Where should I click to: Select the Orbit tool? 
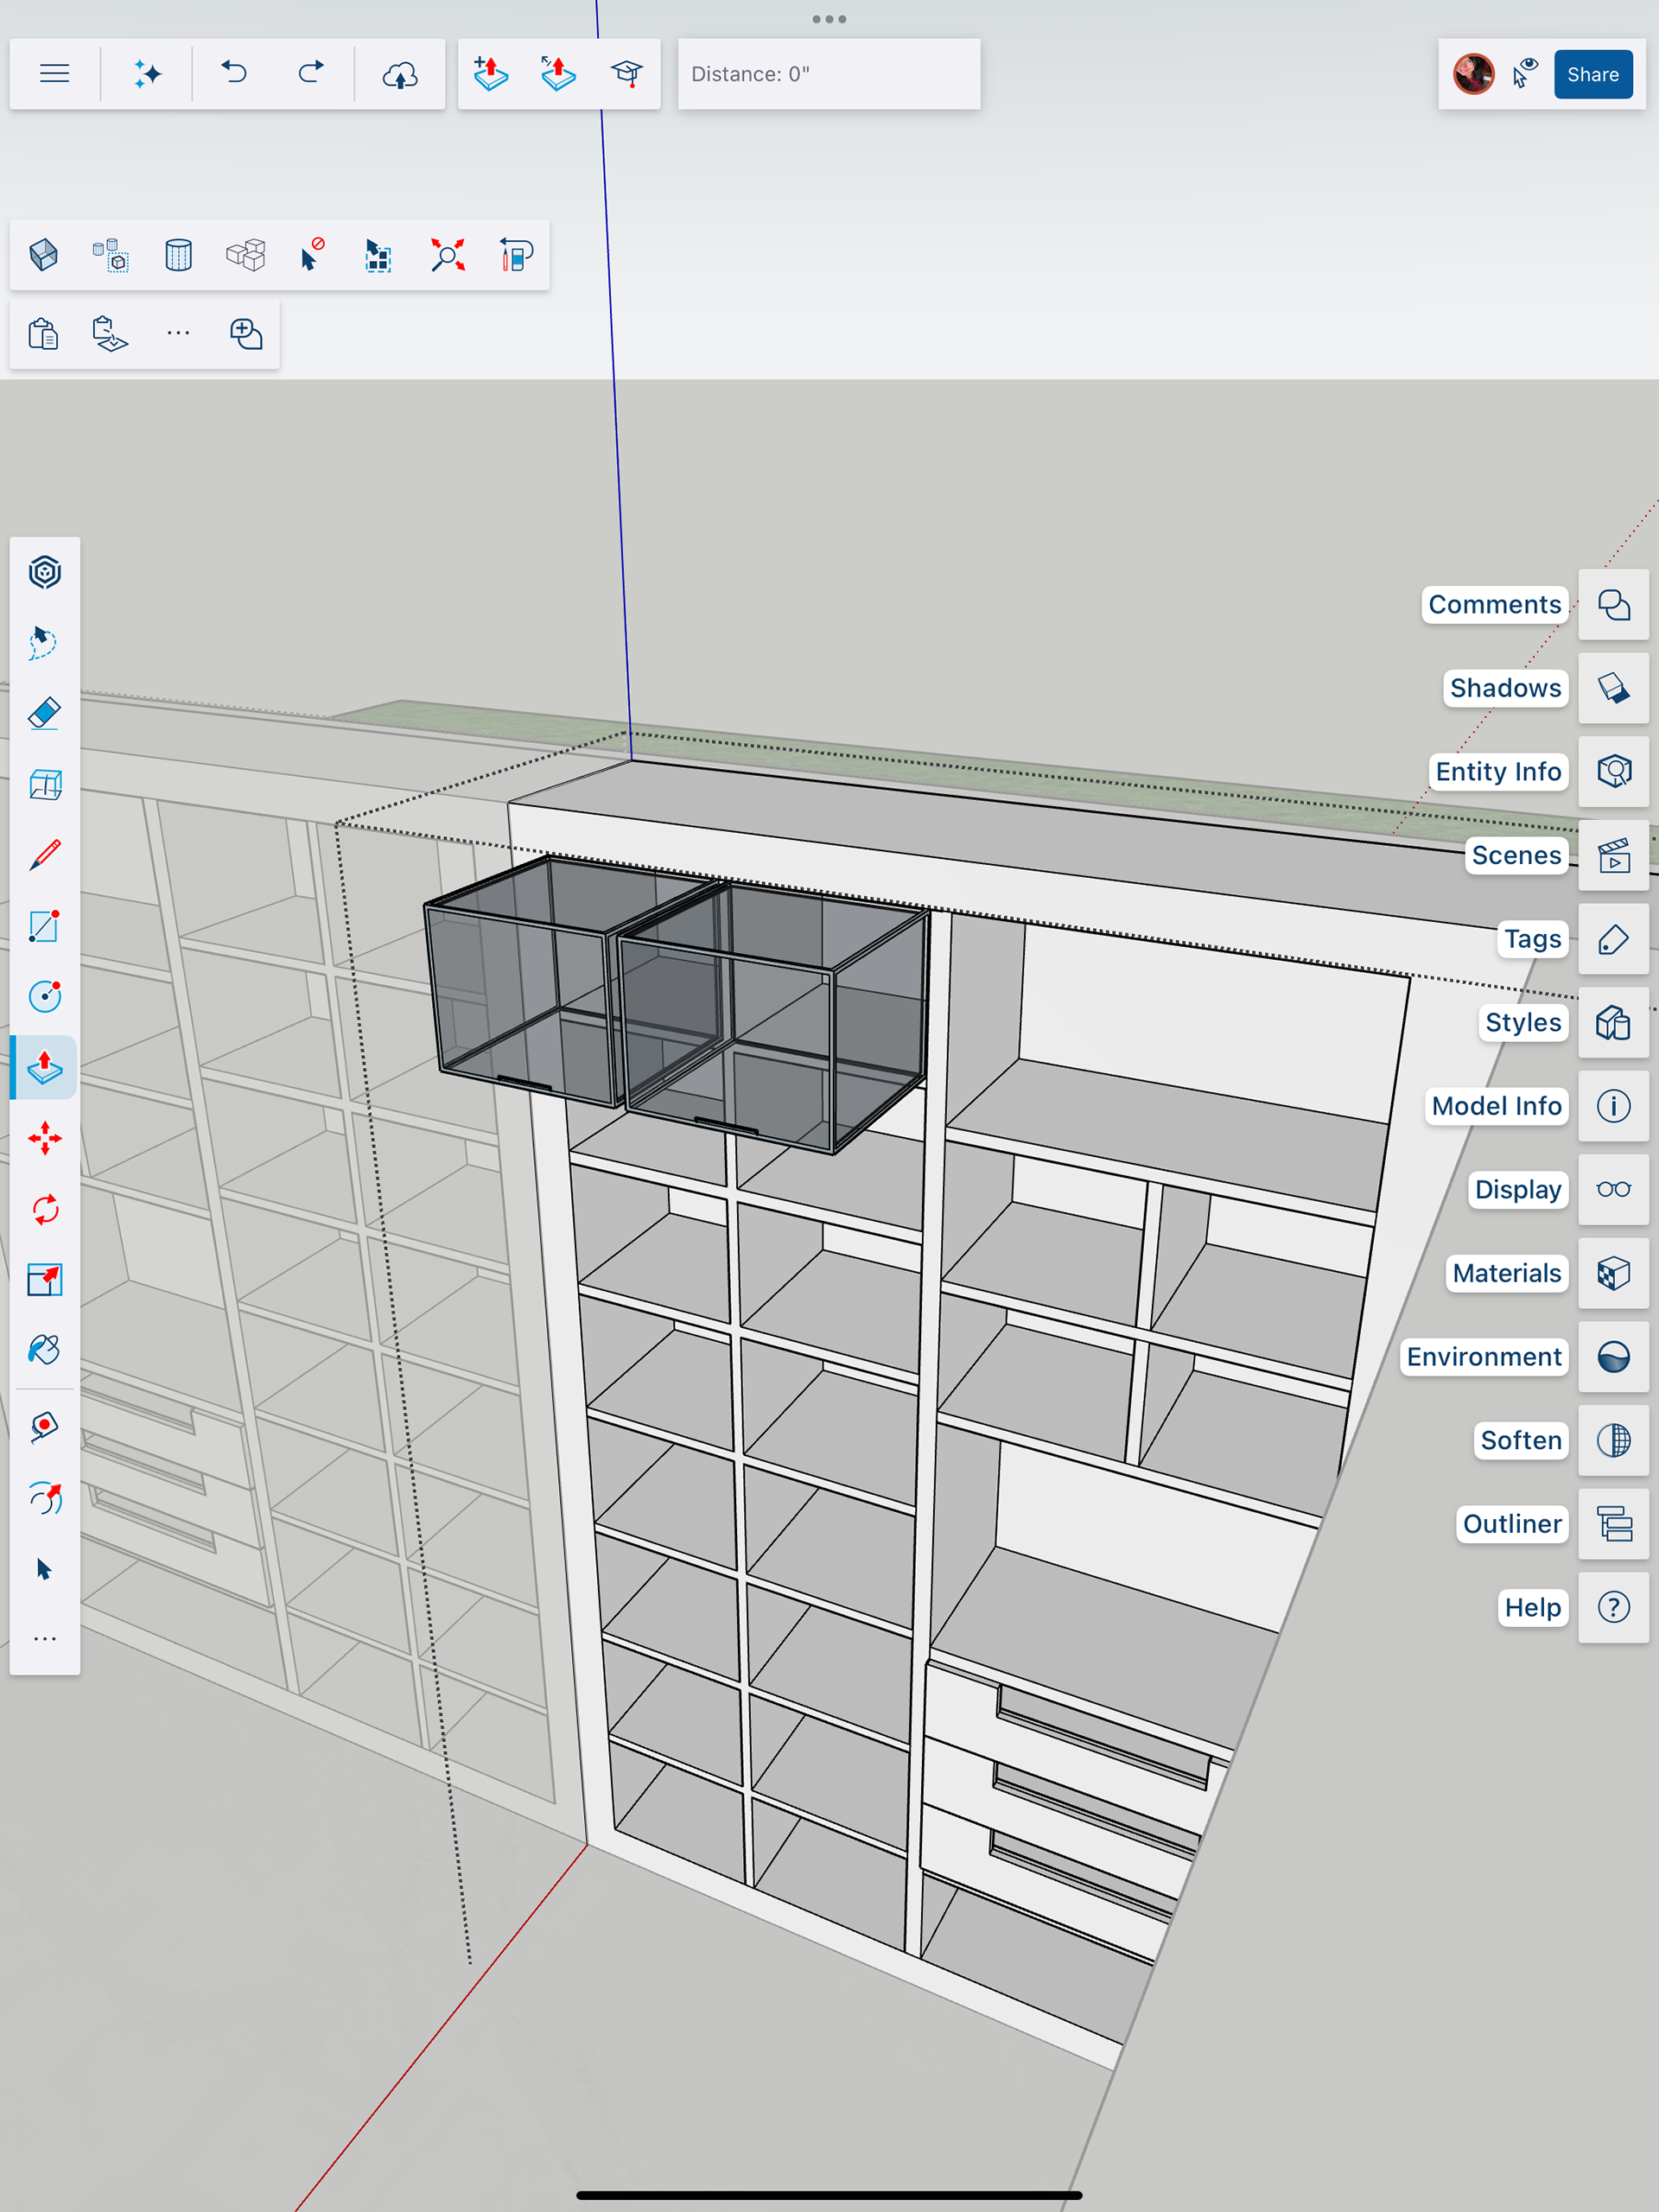44,1497
